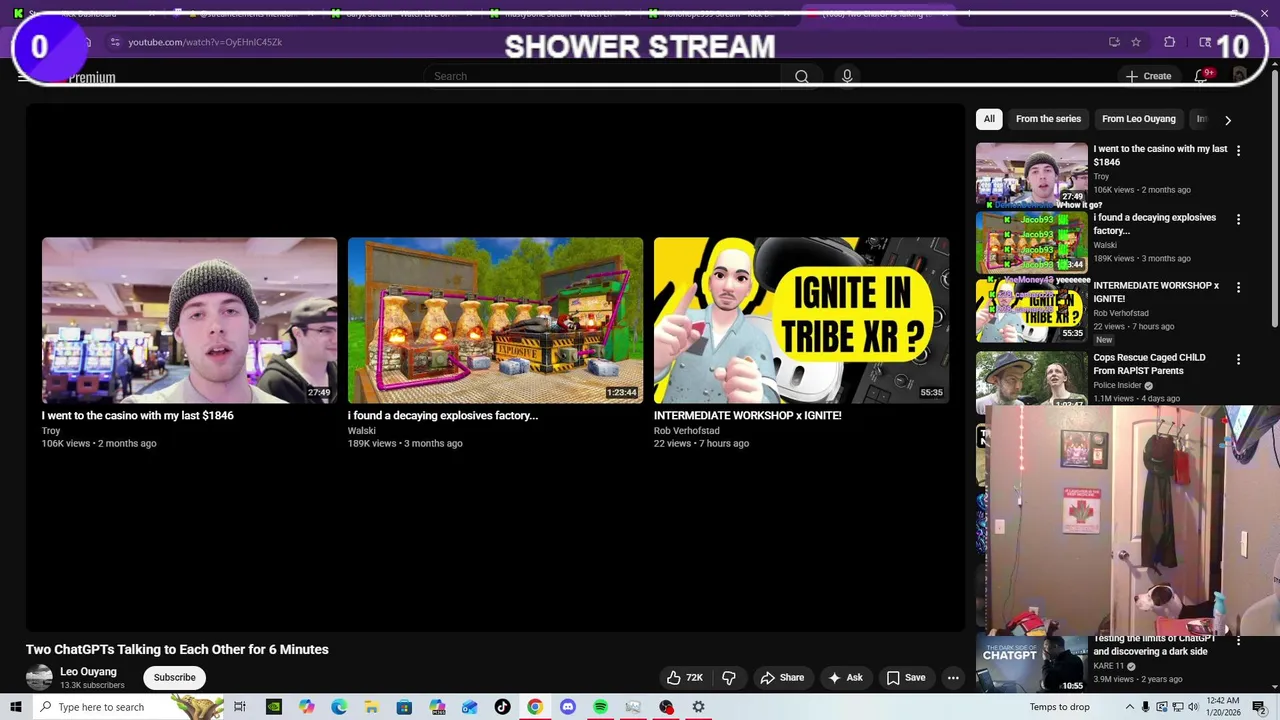Open Leo Ouyang channel avatar
Image resolution: width=1280 pixels, height=720 pixels.
click(39, 677)
